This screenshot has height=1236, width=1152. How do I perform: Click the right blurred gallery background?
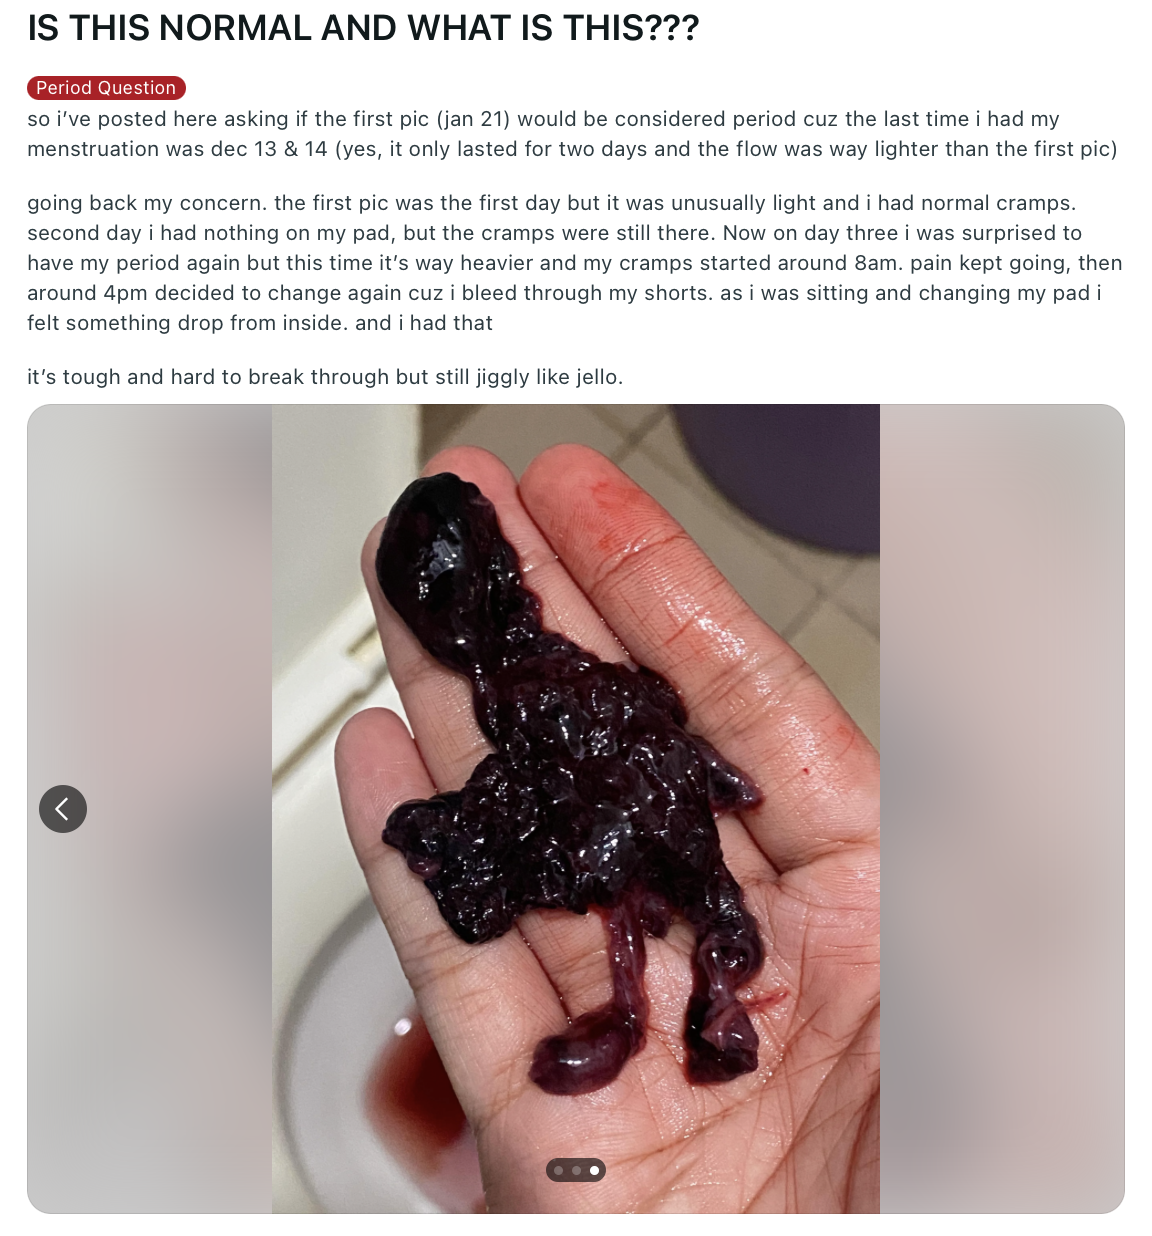[1002, 808]
